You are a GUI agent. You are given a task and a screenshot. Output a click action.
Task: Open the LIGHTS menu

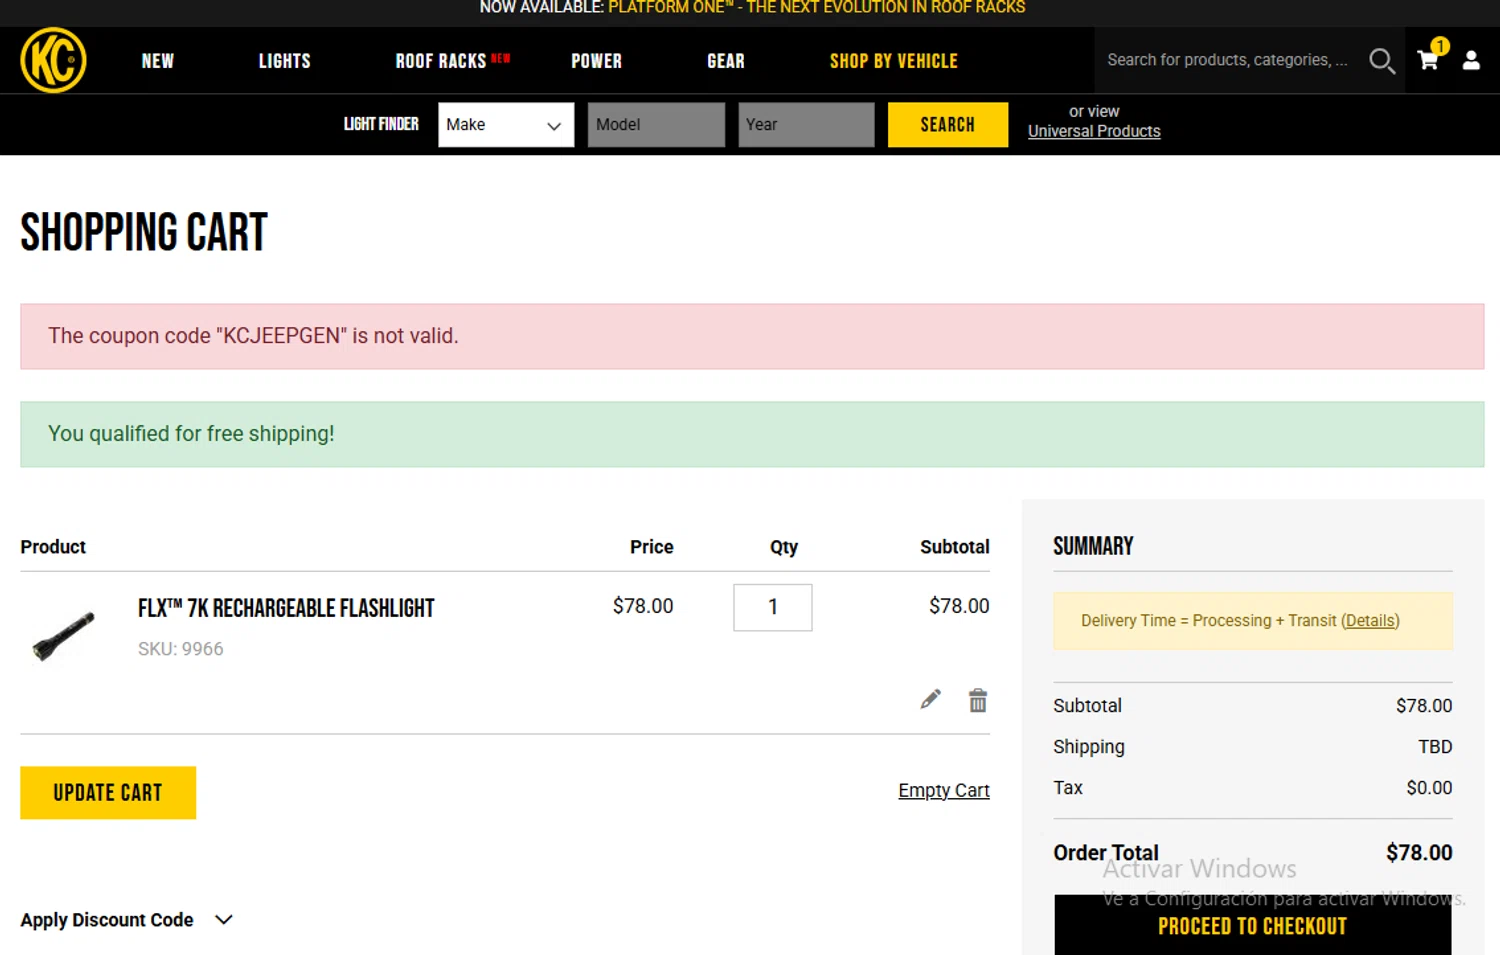click(x=285, y=61)
